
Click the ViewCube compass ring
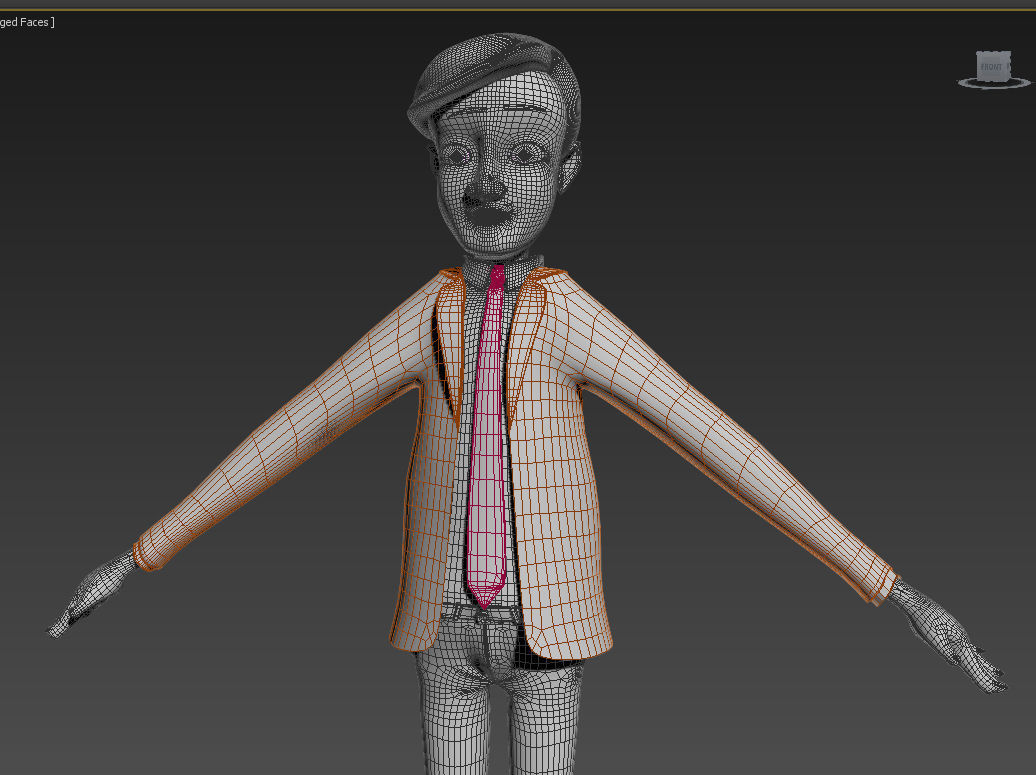965,84
